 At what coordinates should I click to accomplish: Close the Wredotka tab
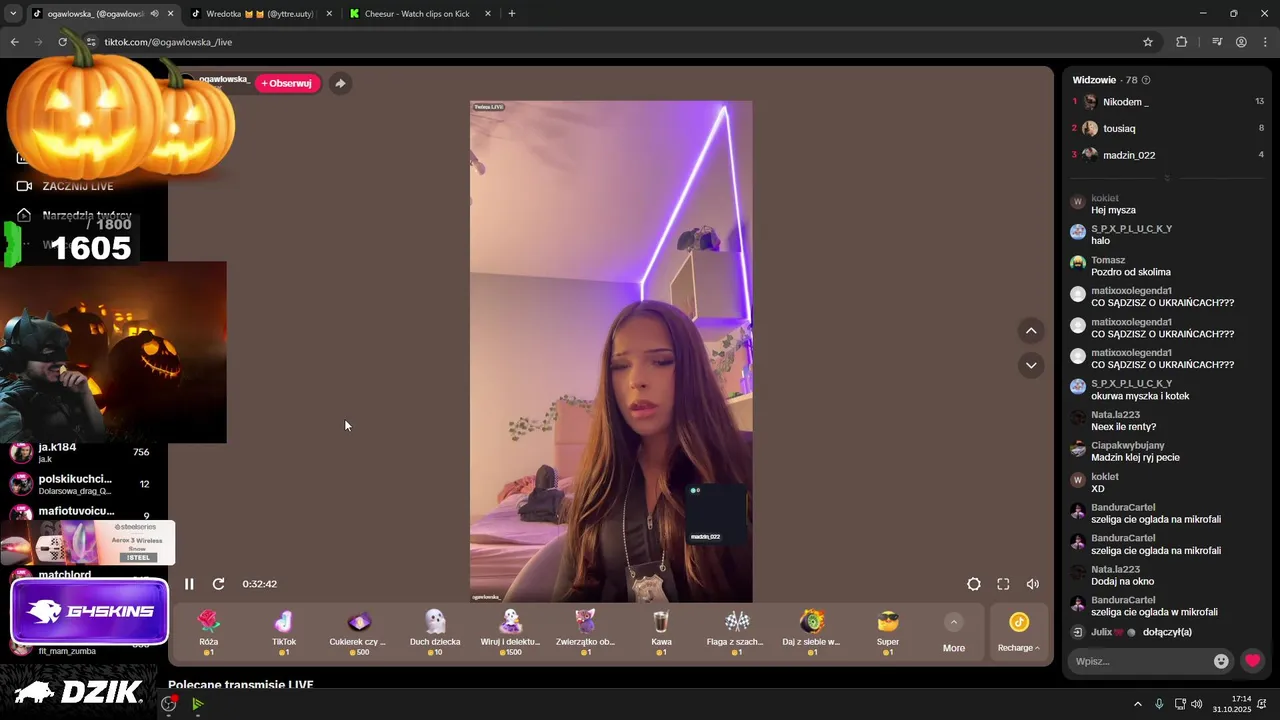point(329,14)
